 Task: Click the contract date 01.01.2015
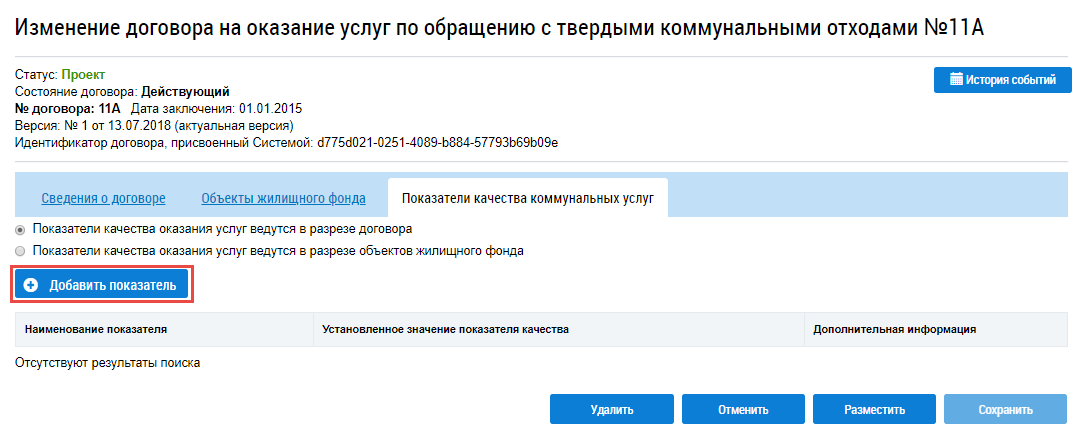270,108
